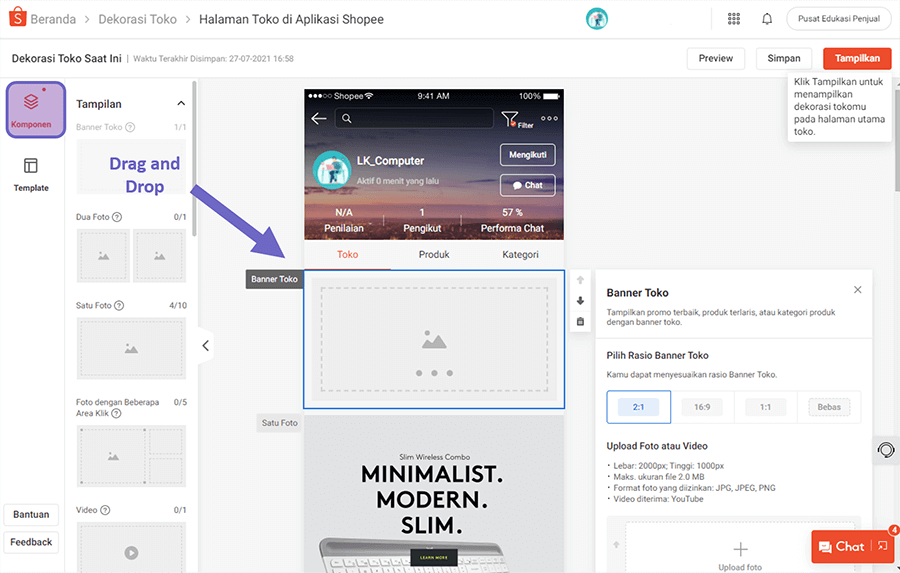900x573 pixels.
Task: Collapse the component sidebar with left arrow
Action: coord(205,346)
